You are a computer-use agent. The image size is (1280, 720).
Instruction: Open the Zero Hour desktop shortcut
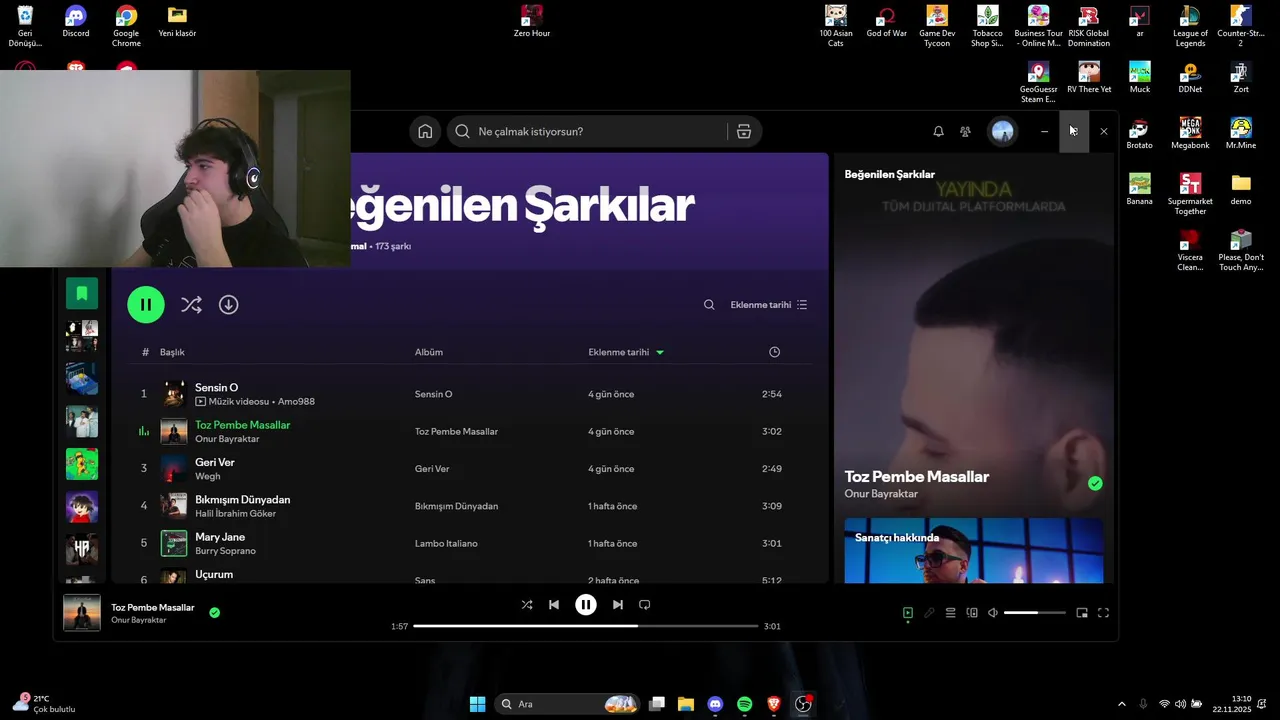pyautogui.click(x=532, y=22)
